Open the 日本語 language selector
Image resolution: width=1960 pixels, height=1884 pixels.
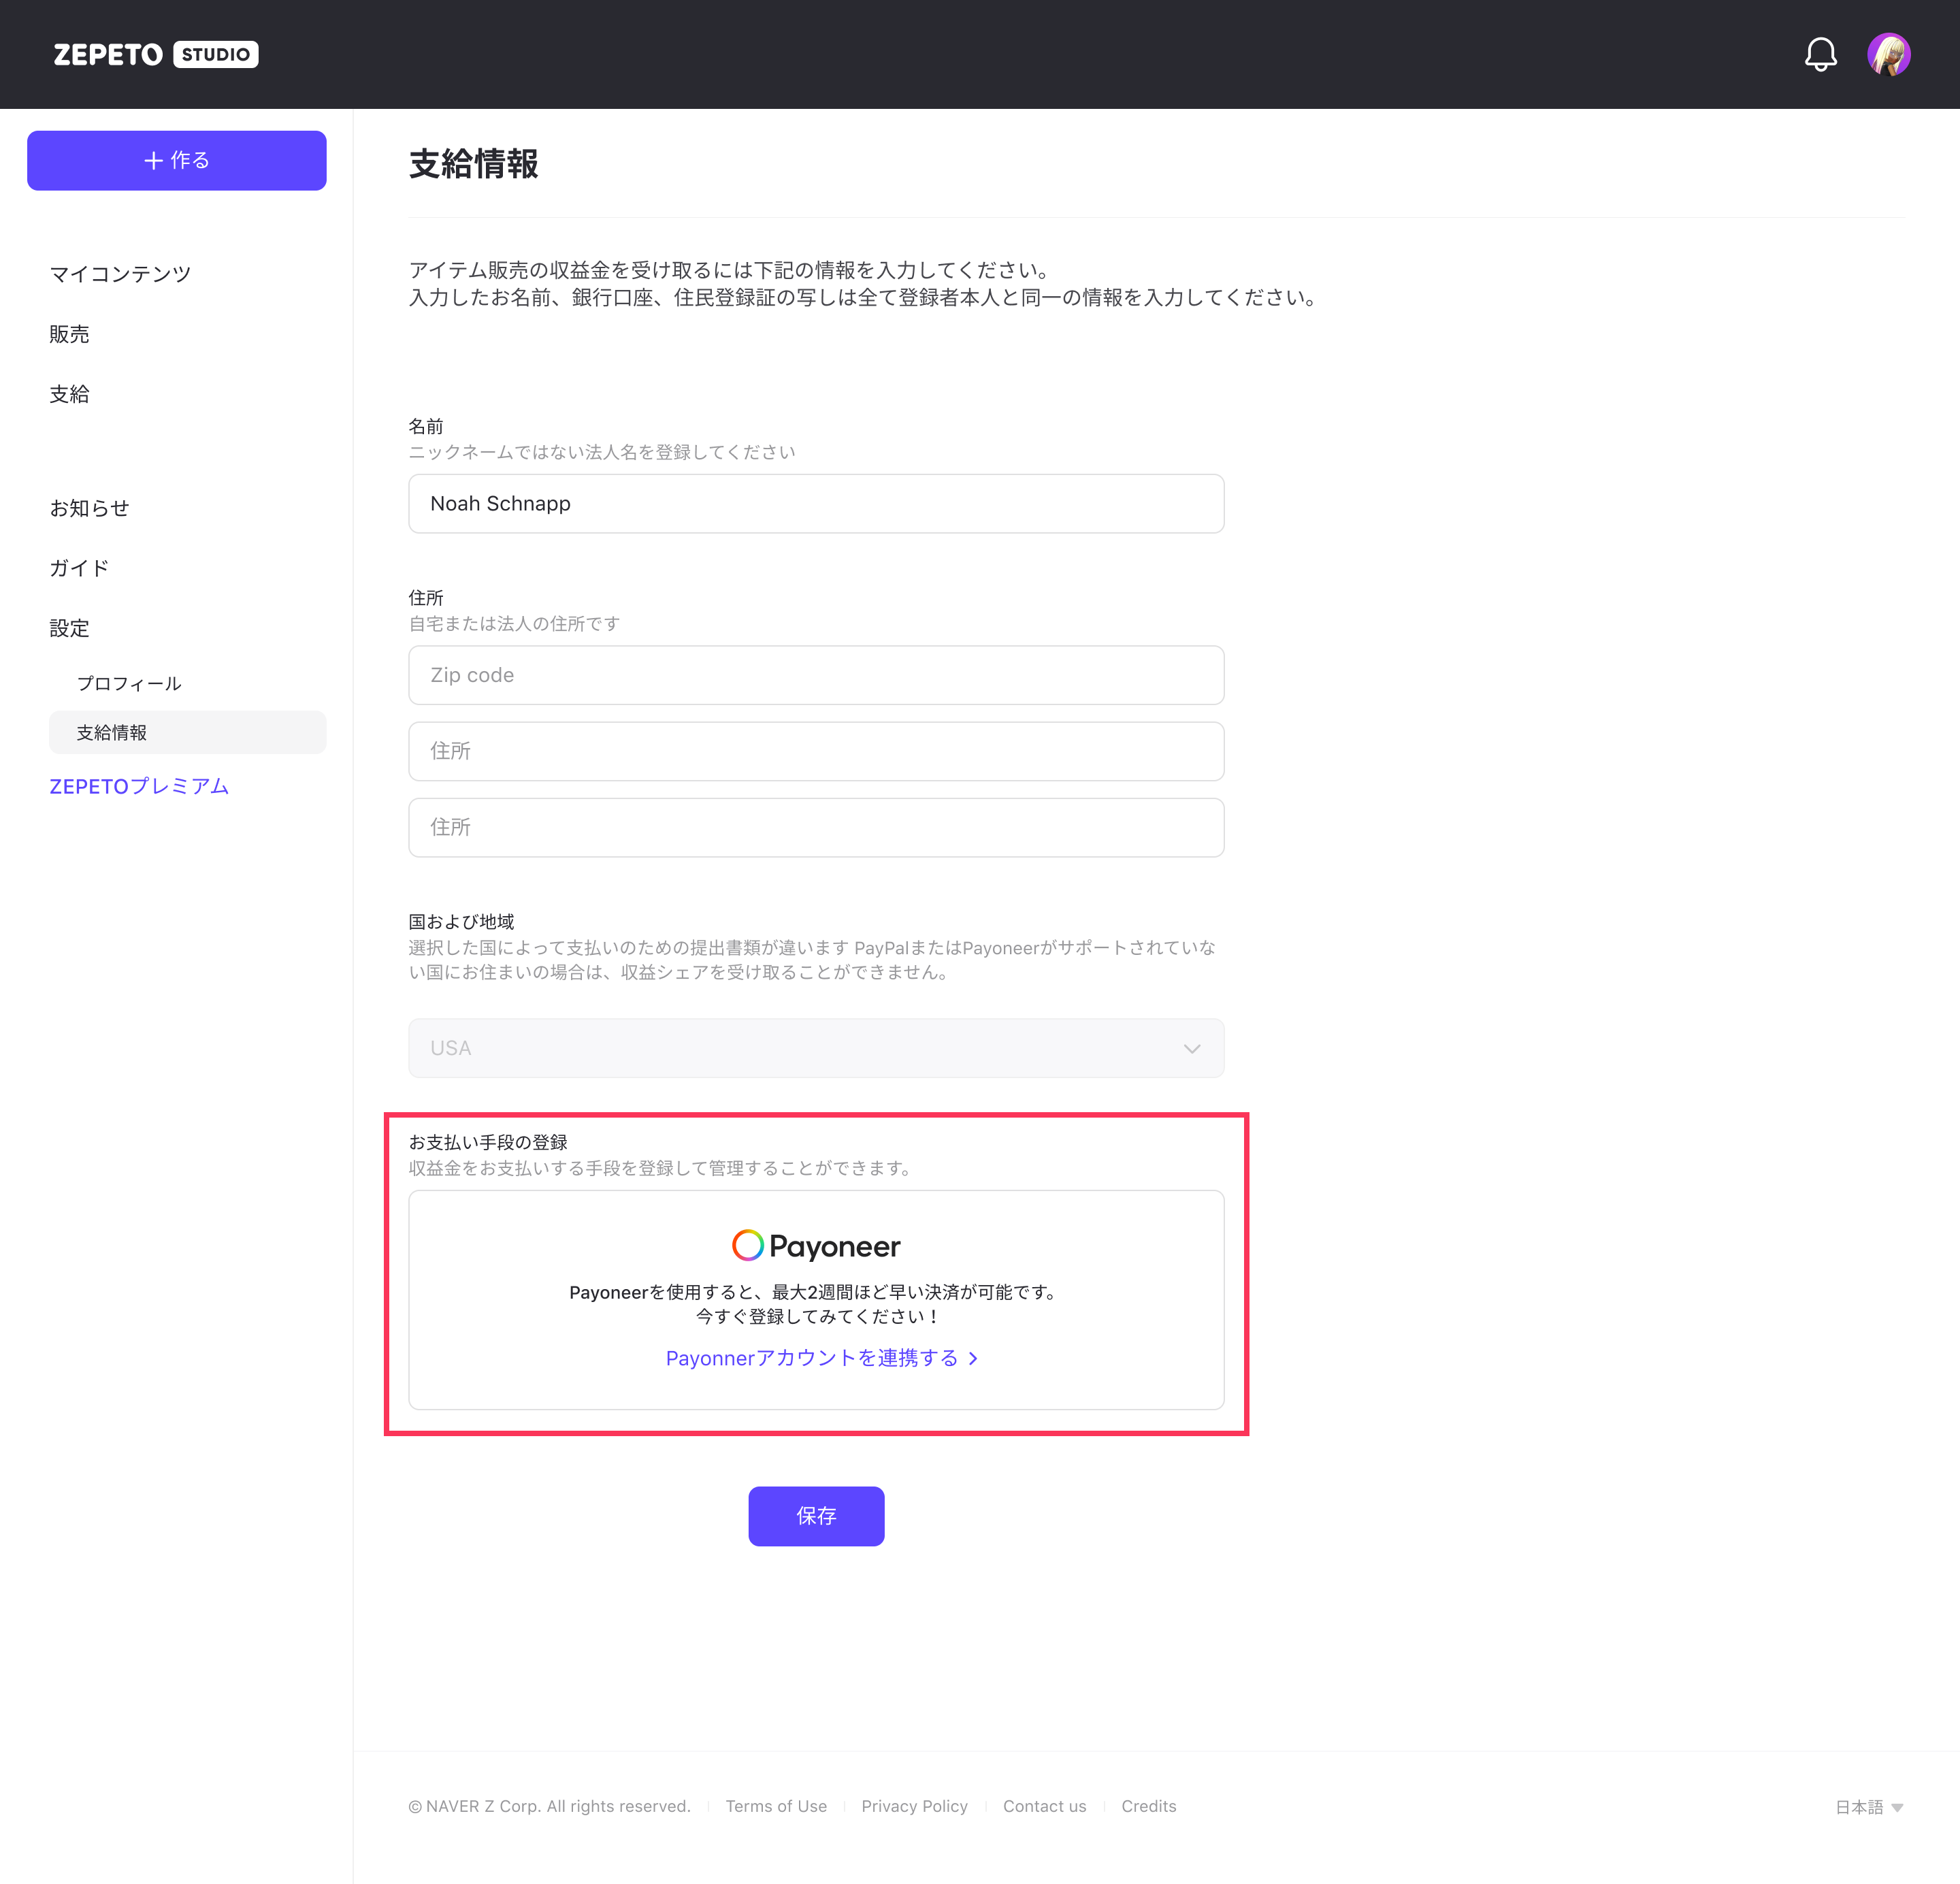point(1869,1807)
